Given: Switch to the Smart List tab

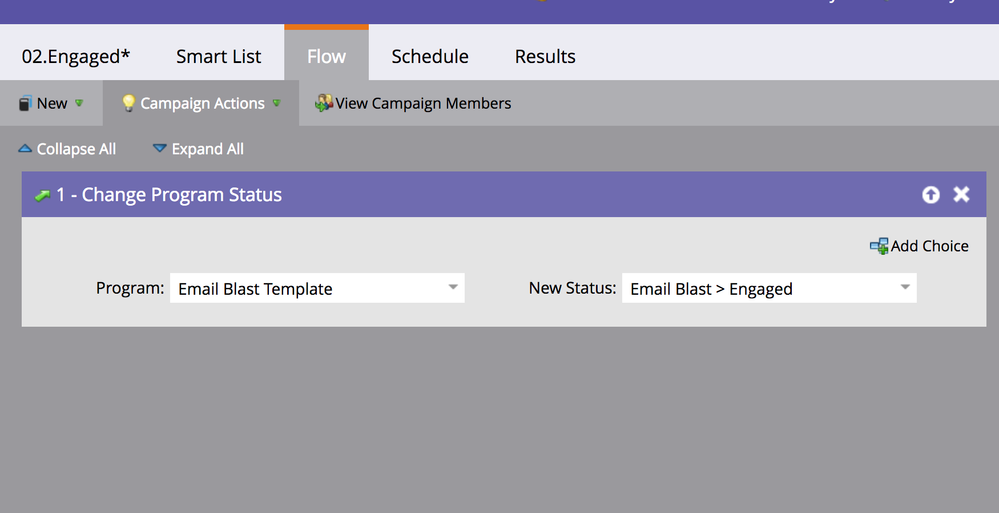Looking at the screenshot, I should point(218,57).
